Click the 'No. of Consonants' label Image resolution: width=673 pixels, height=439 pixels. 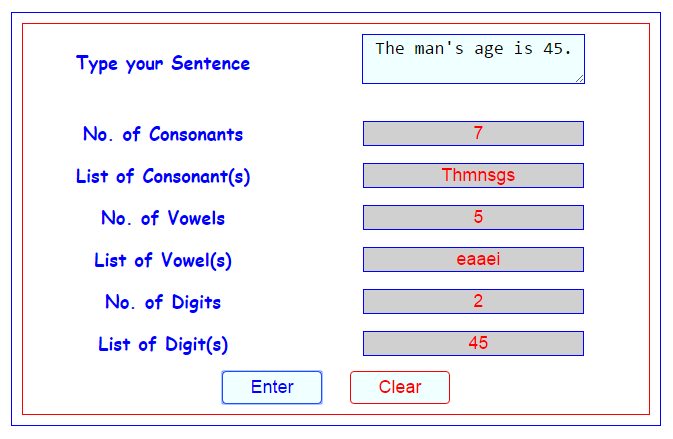tap(163, 134)
